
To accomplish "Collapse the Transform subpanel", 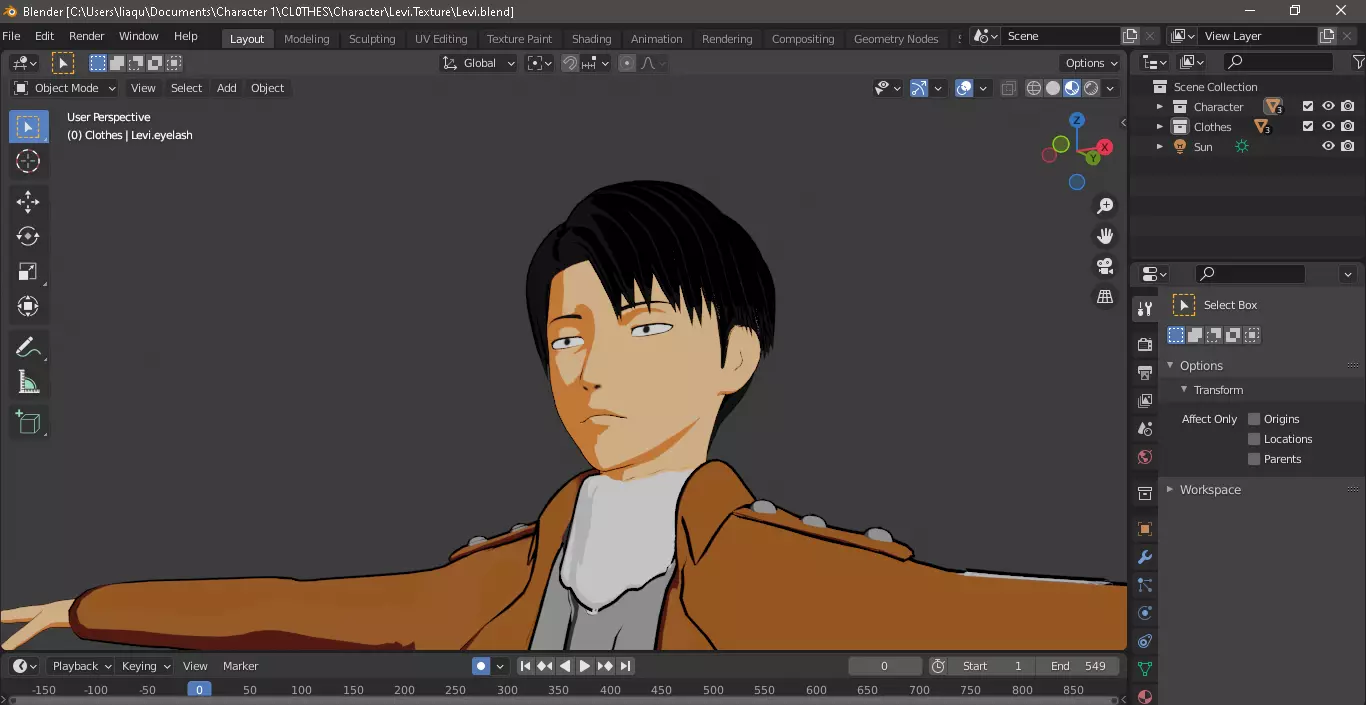I will (x=1184, y=390).
